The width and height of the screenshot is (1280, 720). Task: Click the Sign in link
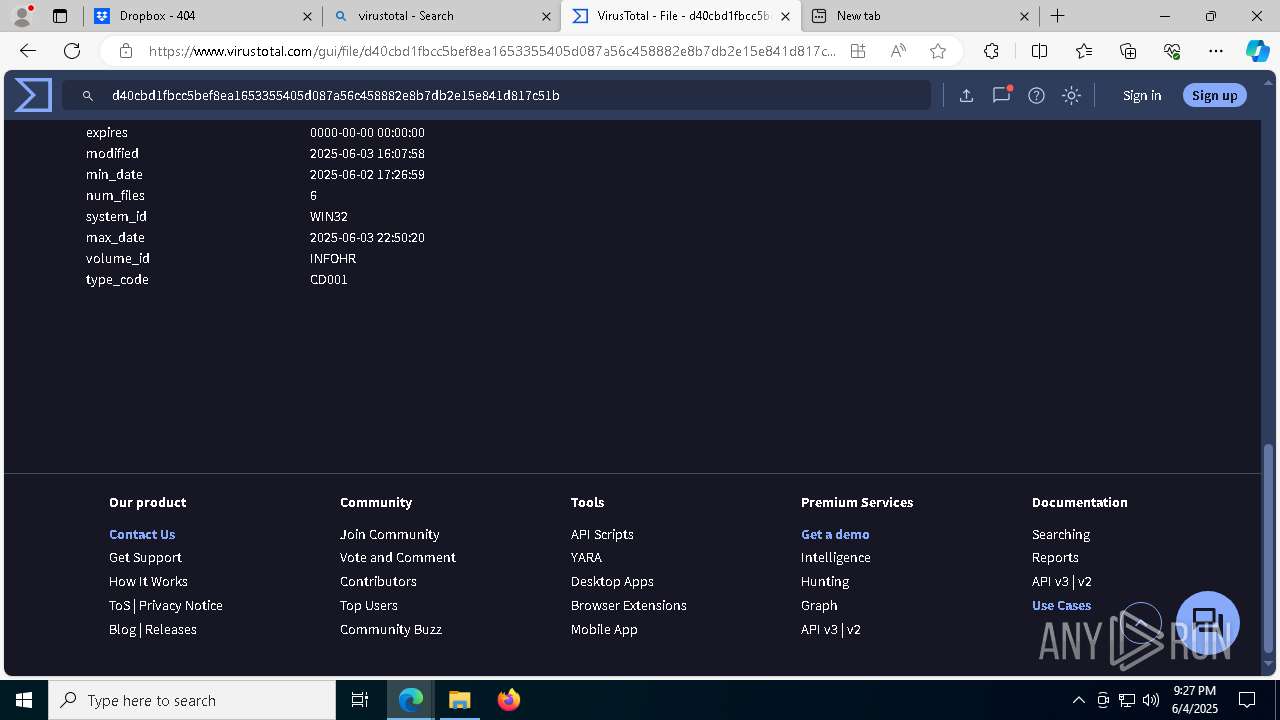(1142, 95)
